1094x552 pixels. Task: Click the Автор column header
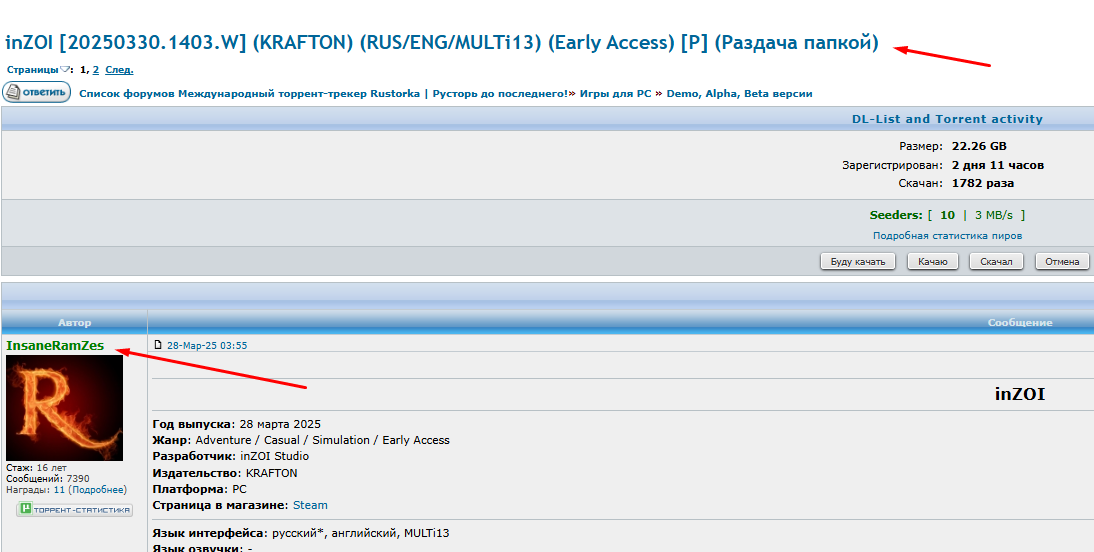(x=75, y=322)
